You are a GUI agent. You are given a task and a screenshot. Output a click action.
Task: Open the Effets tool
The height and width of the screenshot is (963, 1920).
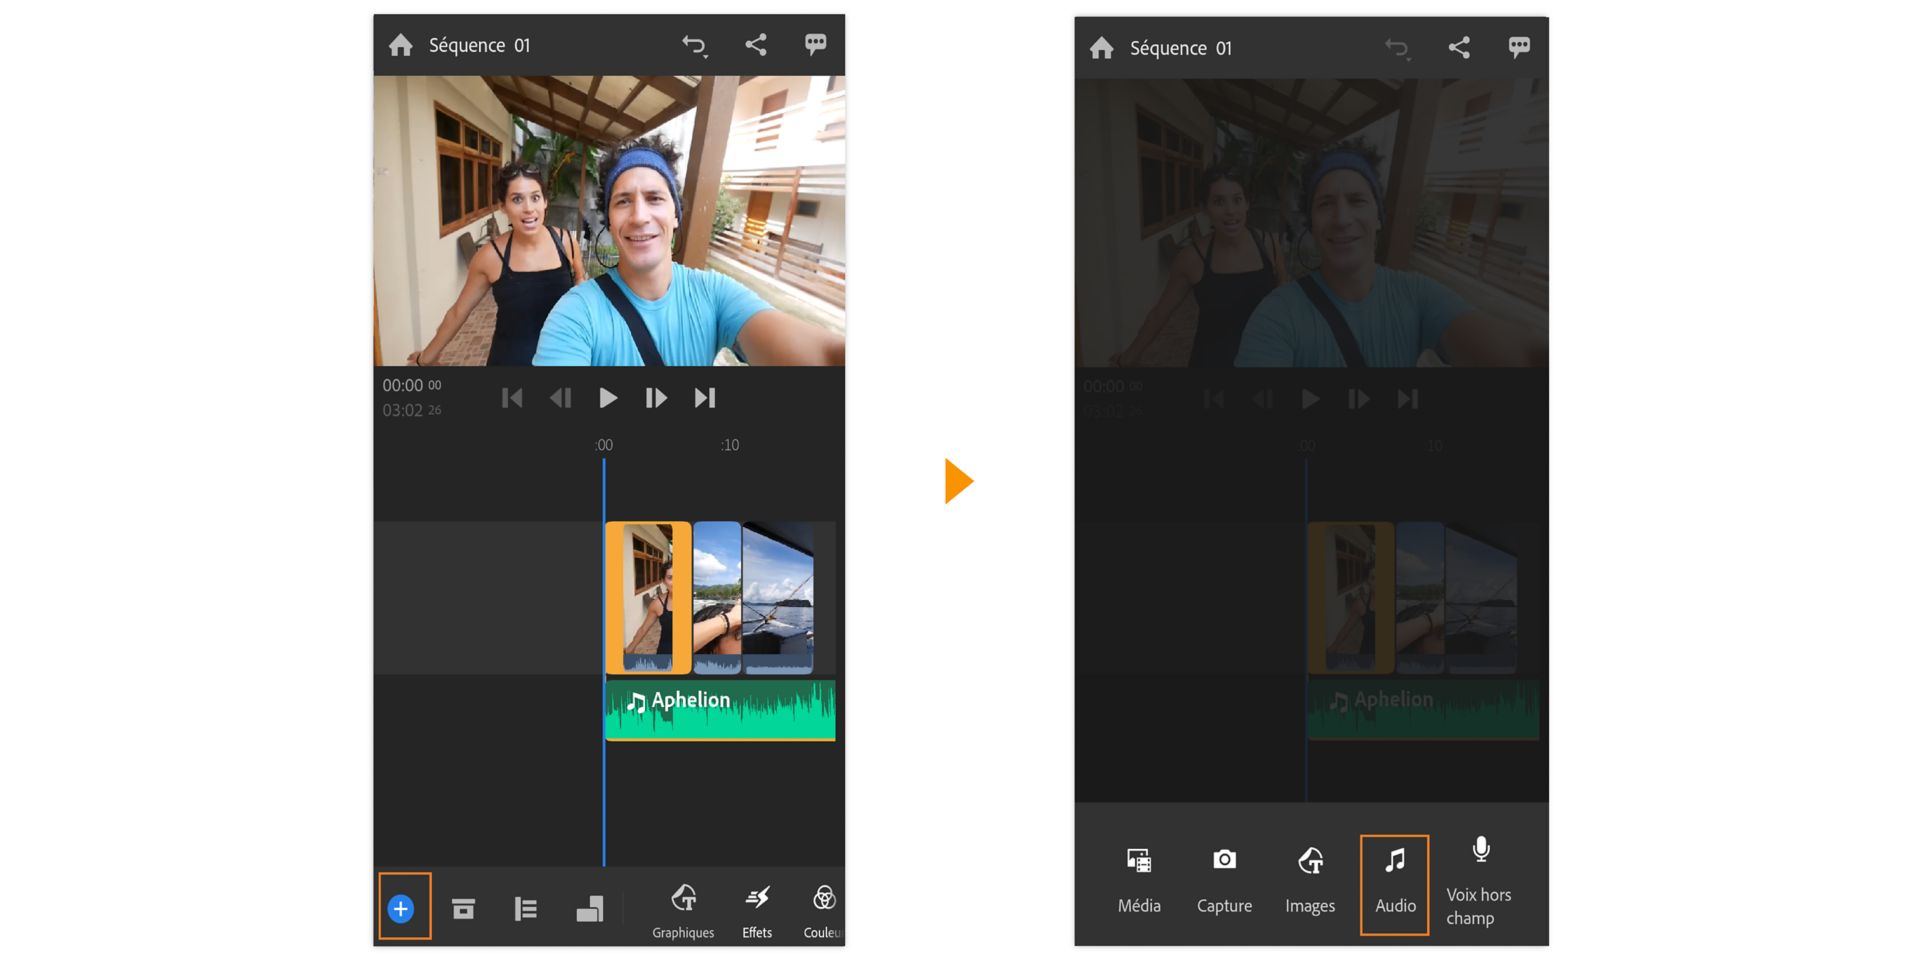tap(757, 911)
